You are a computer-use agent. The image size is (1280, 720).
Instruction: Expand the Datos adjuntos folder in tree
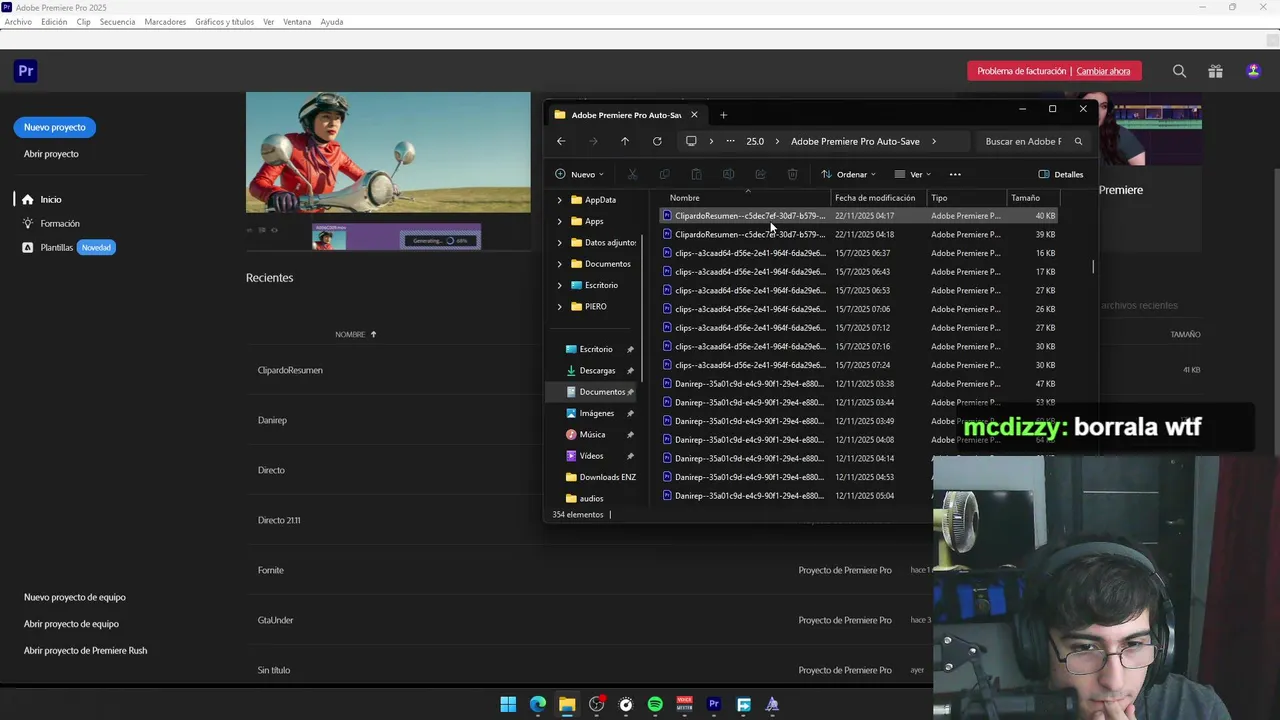pyautogui.click(x=559, y=242)
